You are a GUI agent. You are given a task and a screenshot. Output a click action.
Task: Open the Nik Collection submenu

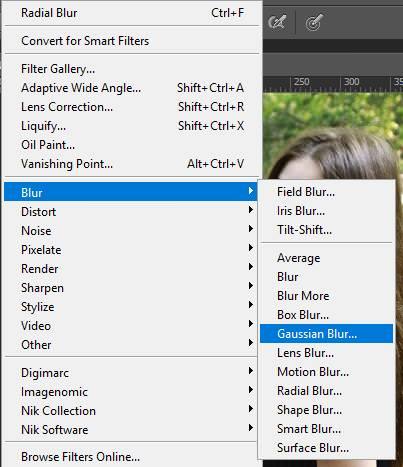point(131,411)
